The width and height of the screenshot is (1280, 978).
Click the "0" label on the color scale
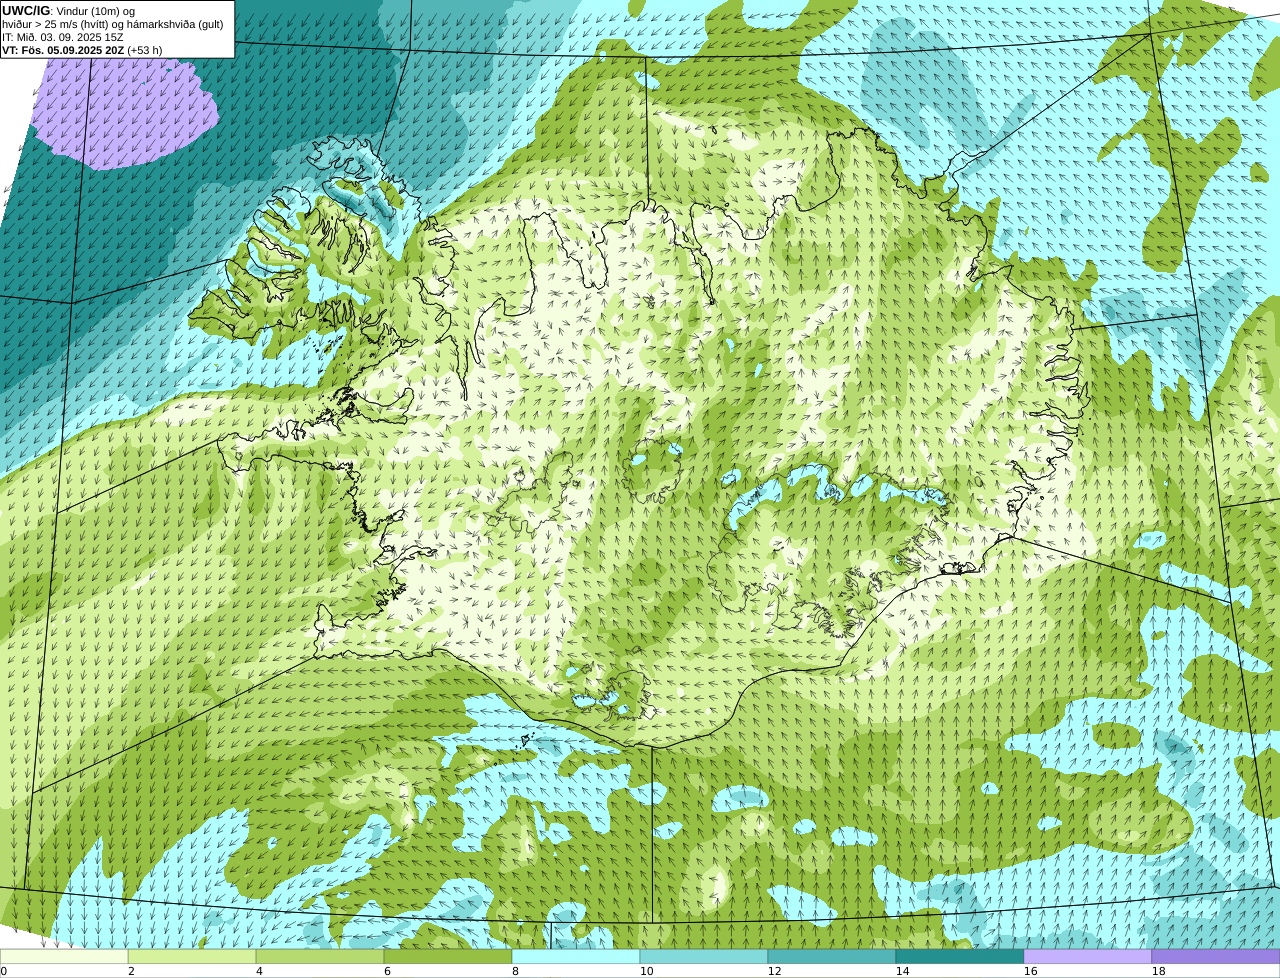coord(4,971)
